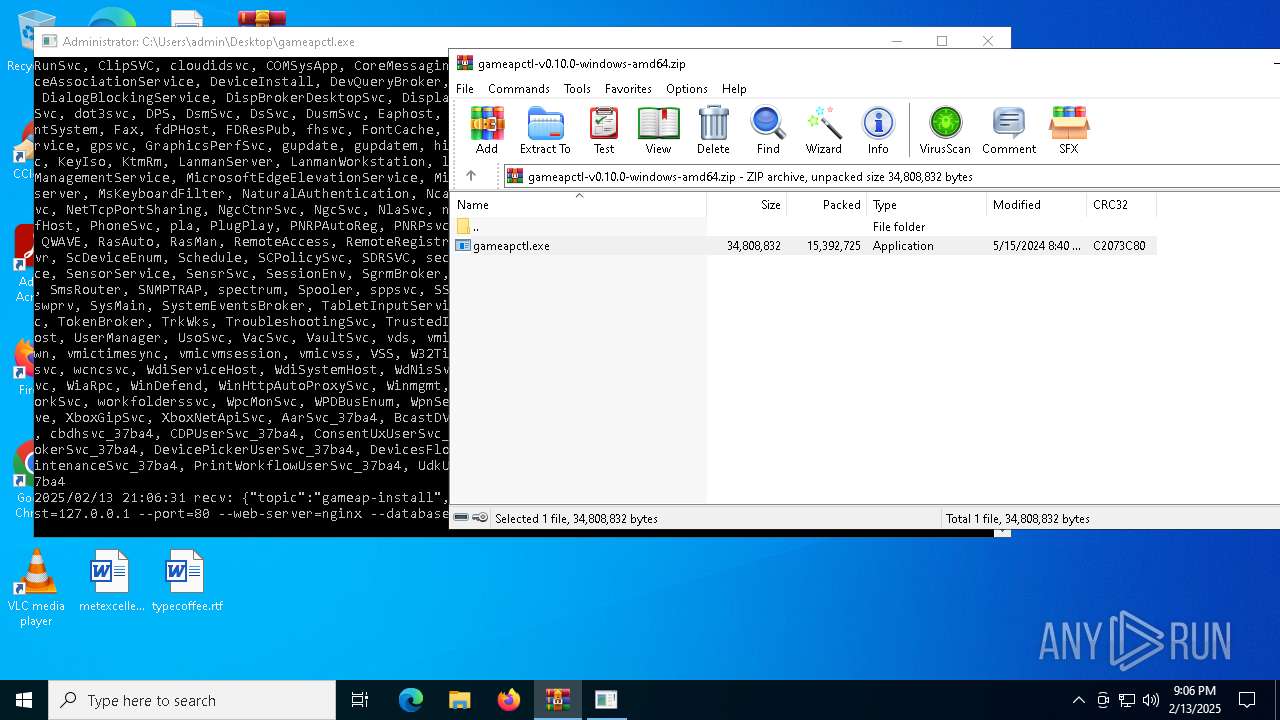
Task: Open notification center icon
Action: pos(1247,700)
